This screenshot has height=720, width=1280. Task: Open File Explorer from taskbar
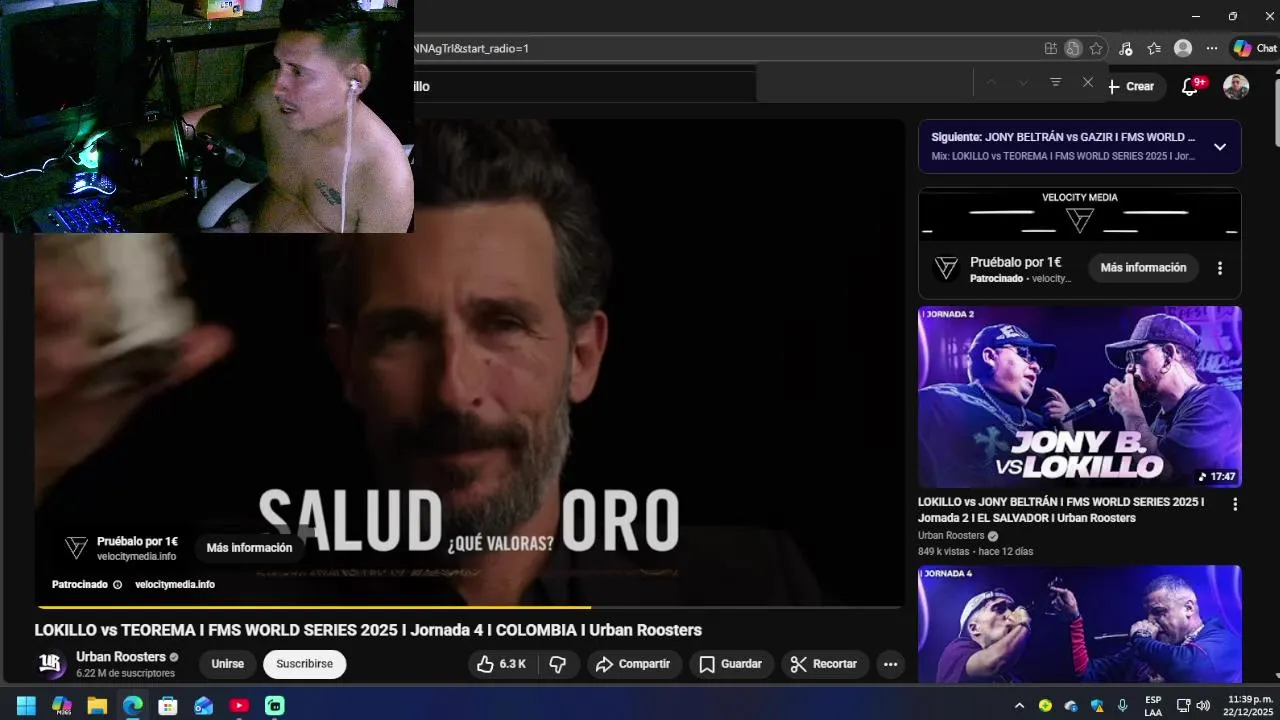[x=97, y=706]
